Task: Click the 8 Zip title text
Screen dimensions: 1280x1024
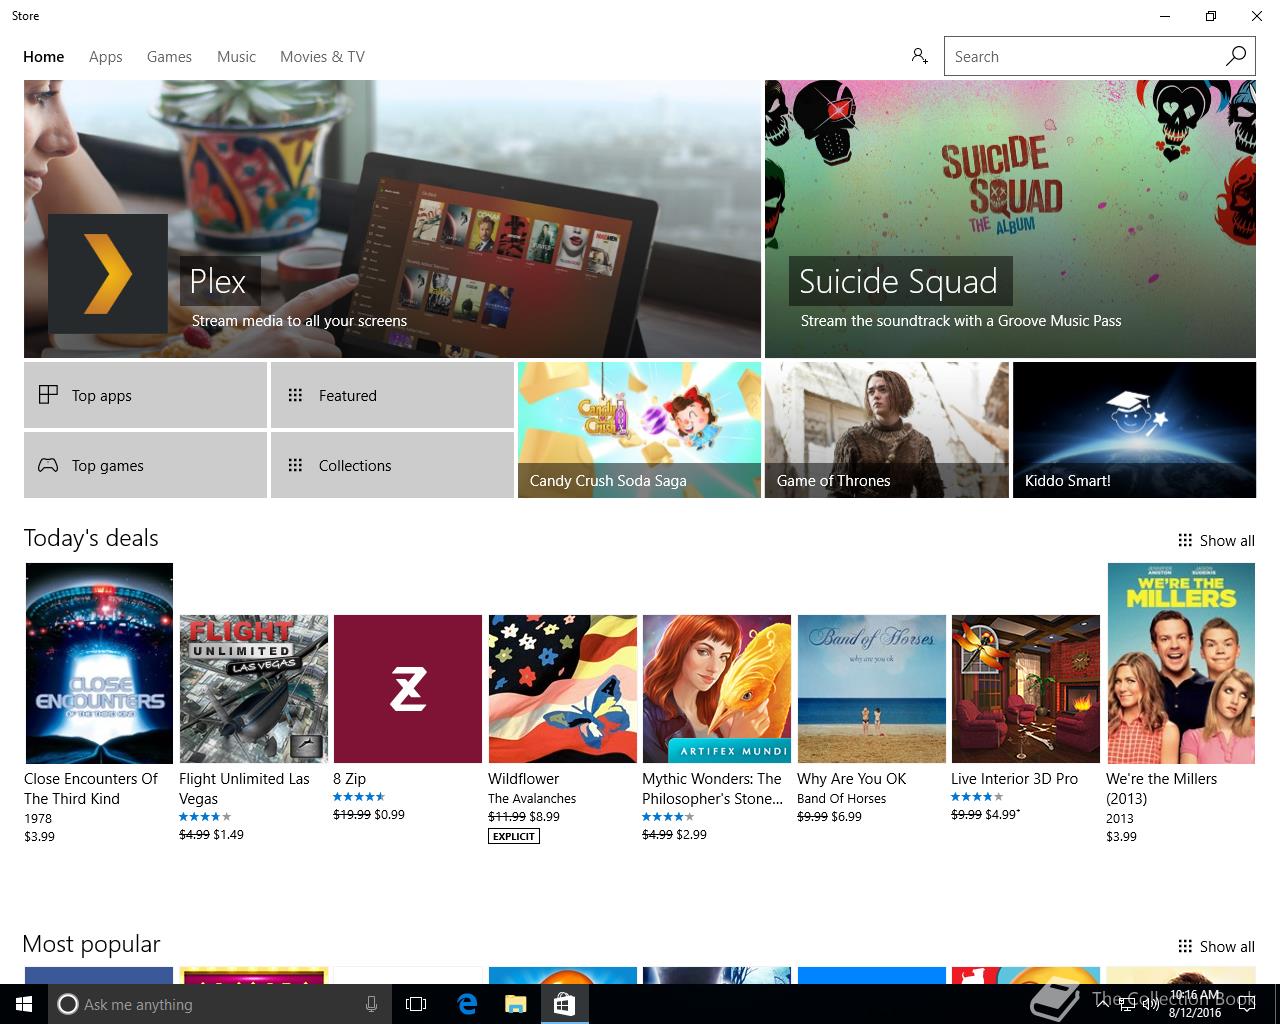Action: tap(349, 778)
